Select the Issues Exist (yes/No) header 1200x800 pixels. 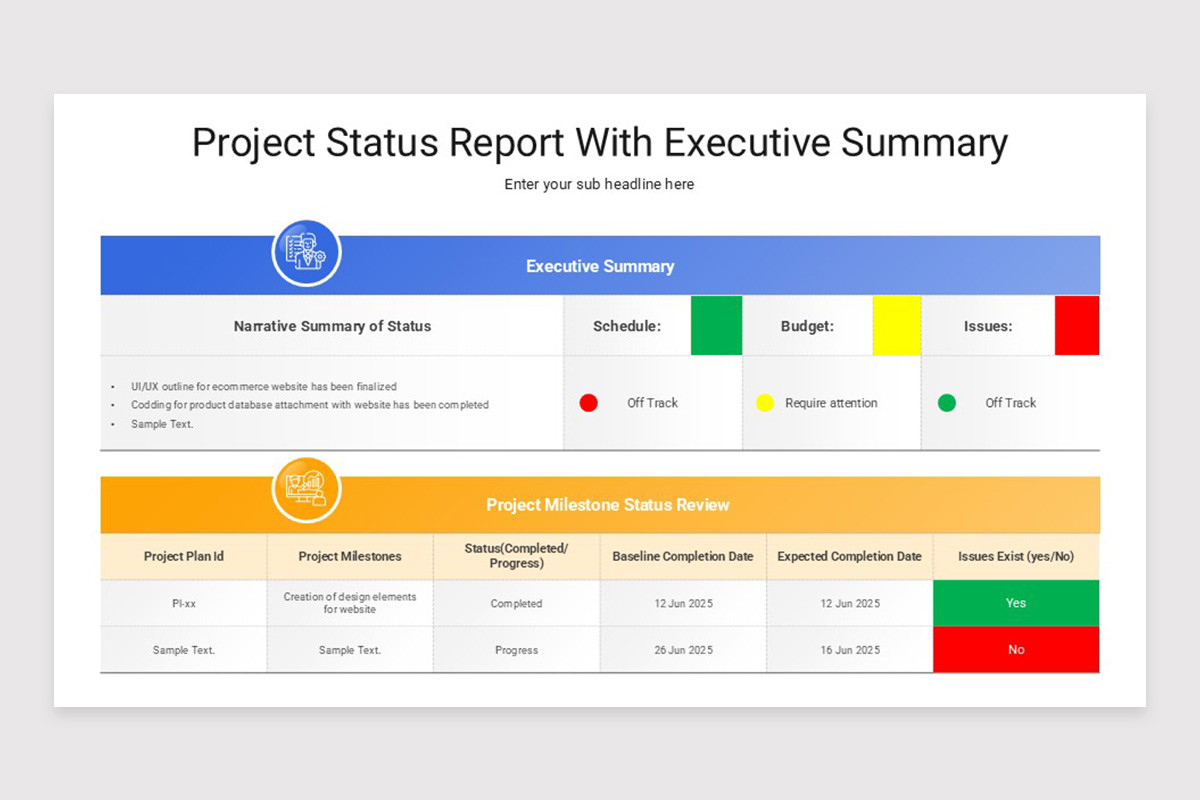coord(1016,556)
